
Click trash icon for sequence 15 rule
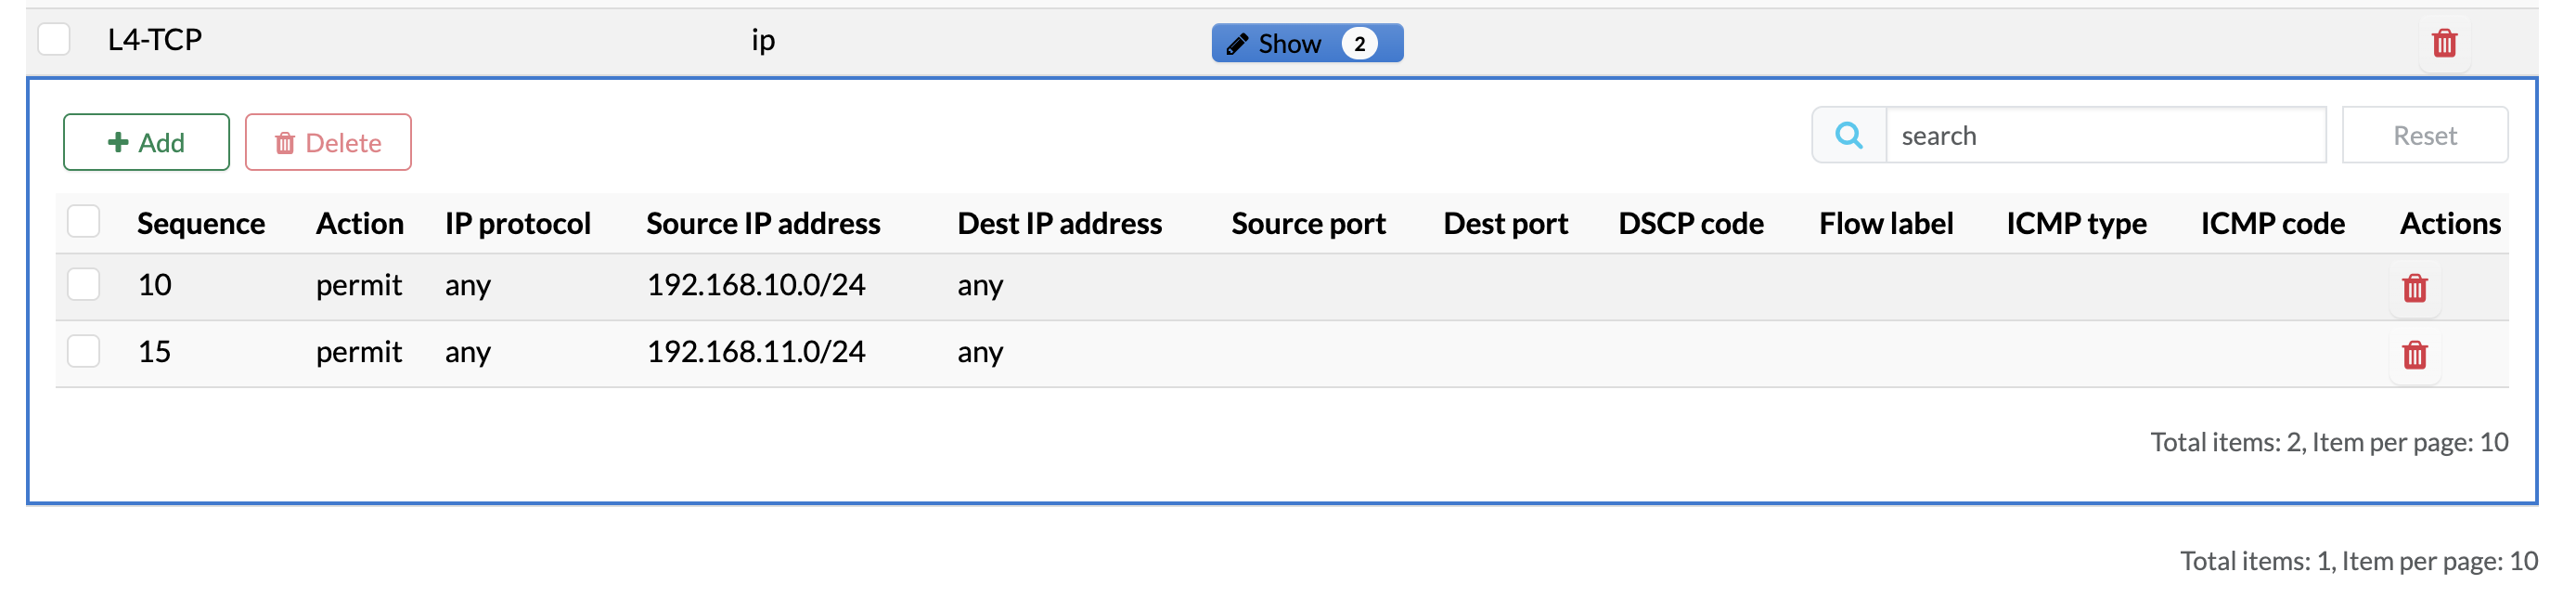pyautogui.click(x=2414, y=355)
